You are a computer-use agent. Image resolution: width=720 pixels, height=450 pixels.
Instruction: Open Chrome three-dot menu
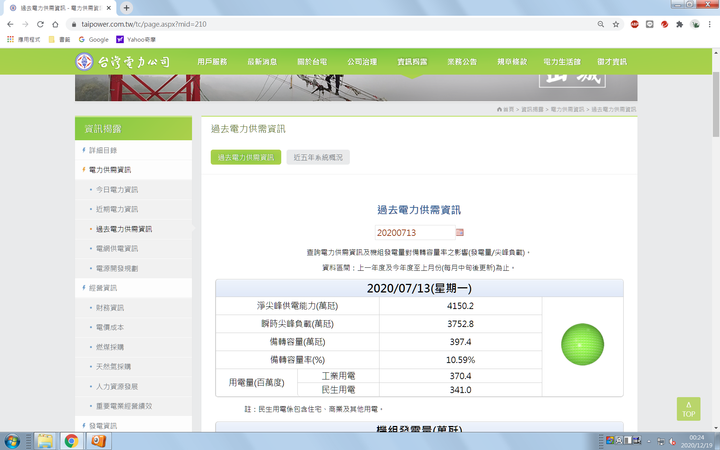[709, 24]
